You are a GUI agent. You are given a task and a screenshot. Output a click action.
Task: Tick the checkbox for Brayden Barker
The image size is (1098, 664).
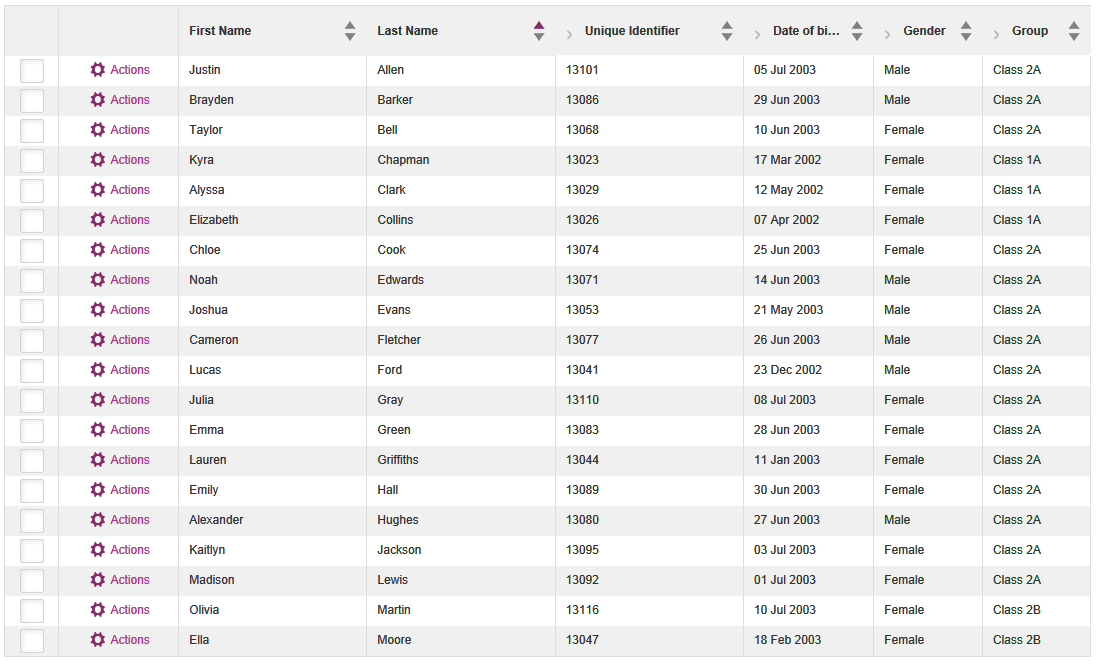pos(32,100)
